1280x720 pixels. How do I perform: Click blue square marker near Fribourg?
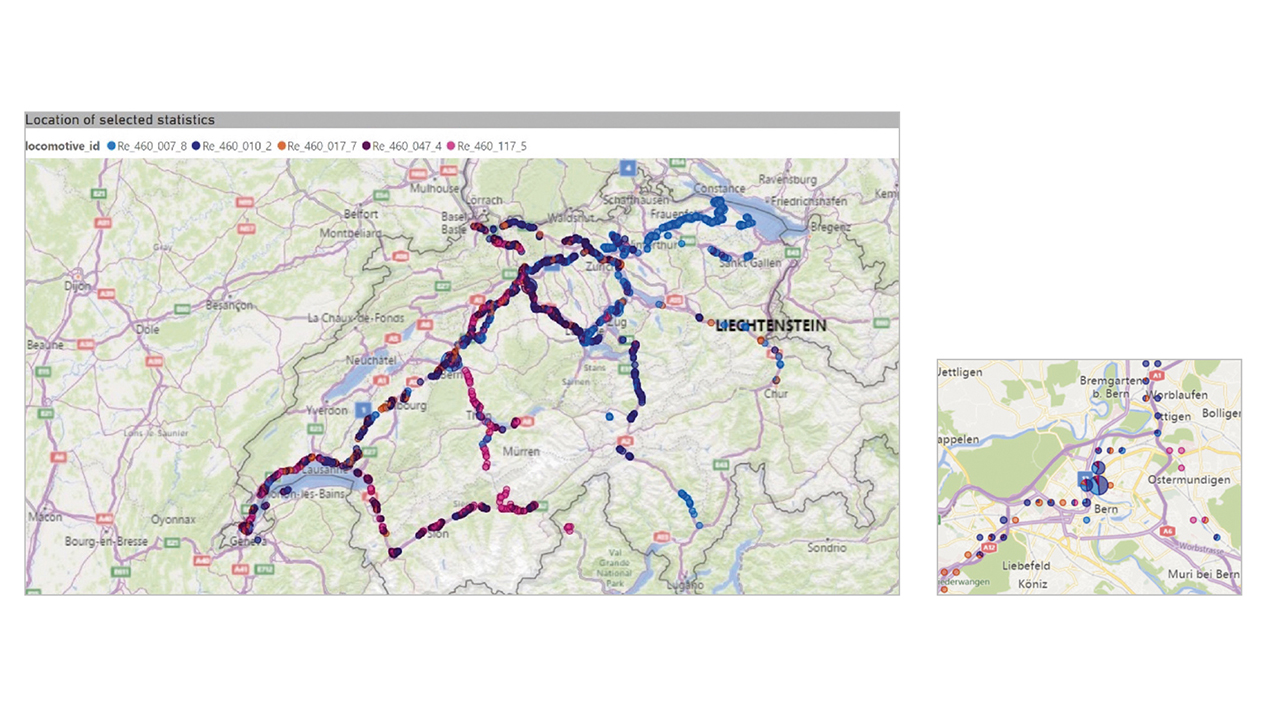pos(363,410)
